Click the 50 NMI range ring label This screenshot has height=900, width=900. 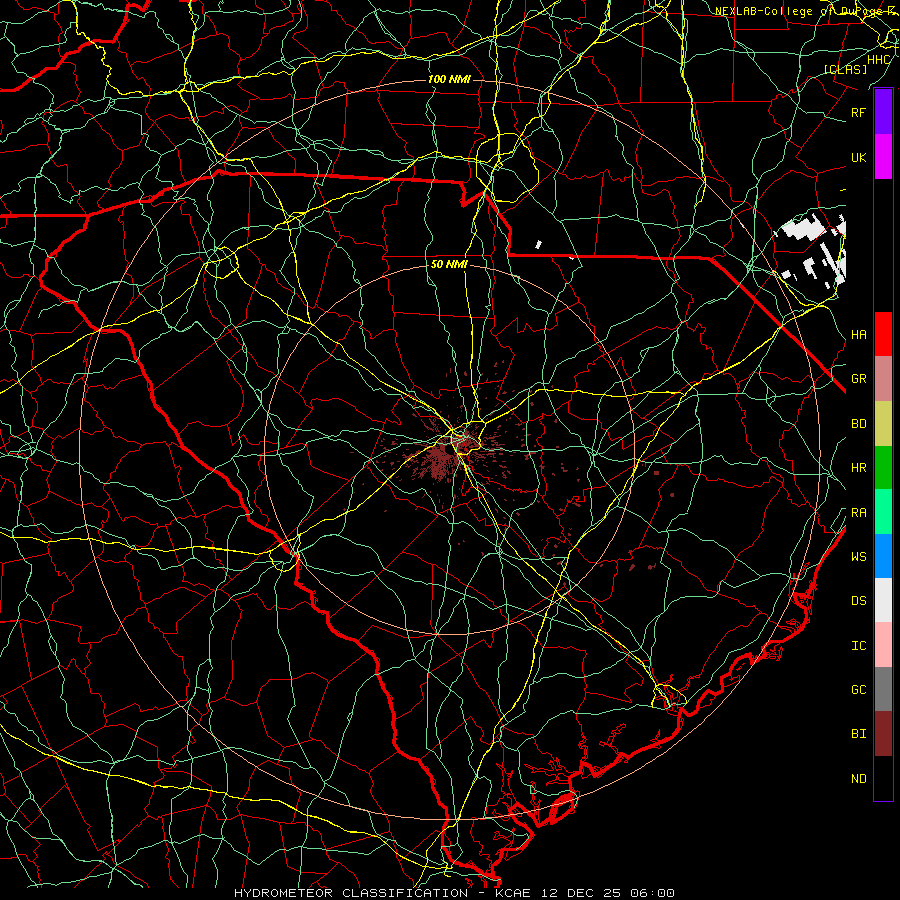[x=449, y=265]
